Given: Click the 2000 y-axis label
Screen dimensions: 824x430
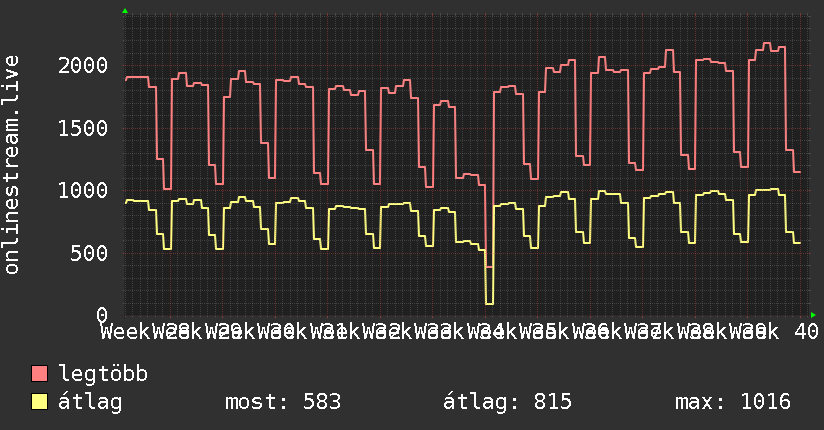Looking at the screenshot, I should pyautogui.click(x=83, y=66).
